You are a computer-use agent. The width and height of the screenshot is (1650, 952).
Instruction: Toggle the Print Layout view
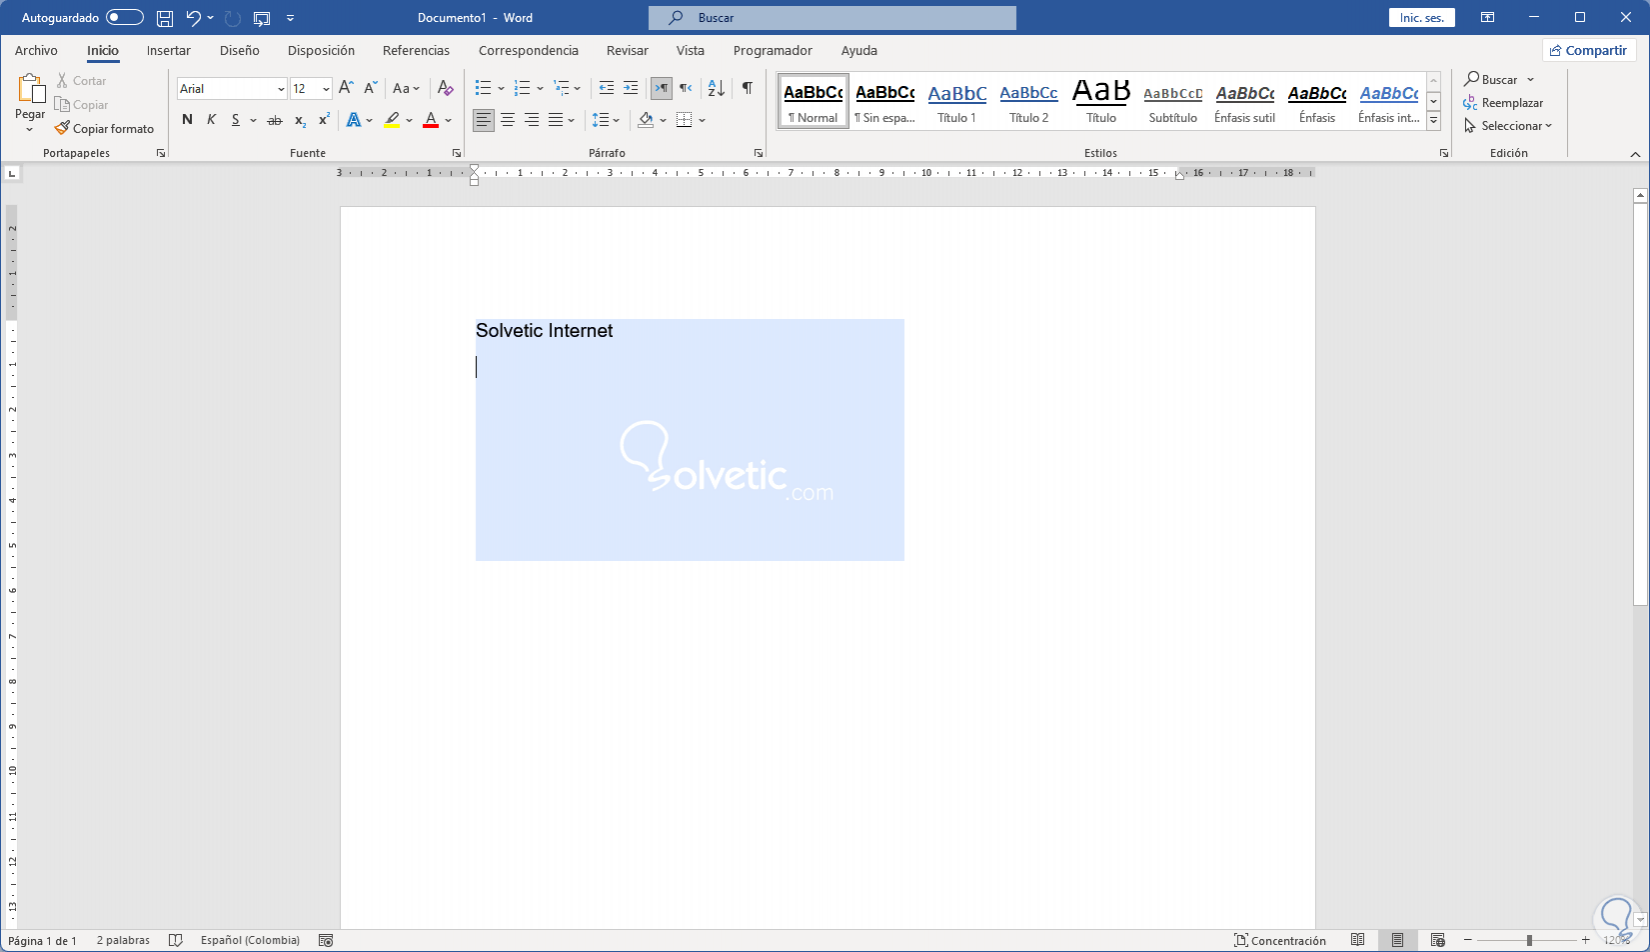point(1398,941)
